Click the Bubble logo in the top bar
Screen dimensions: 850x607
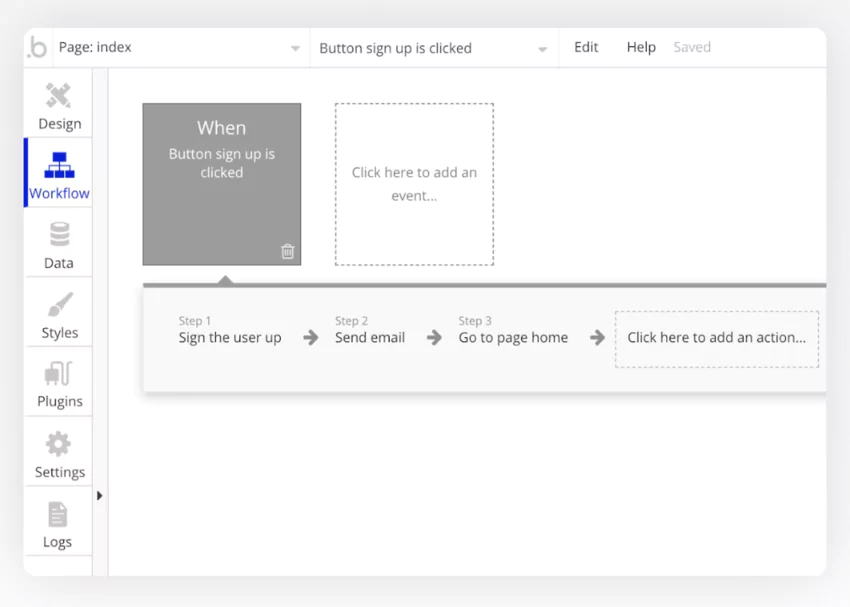coord(36,46)
